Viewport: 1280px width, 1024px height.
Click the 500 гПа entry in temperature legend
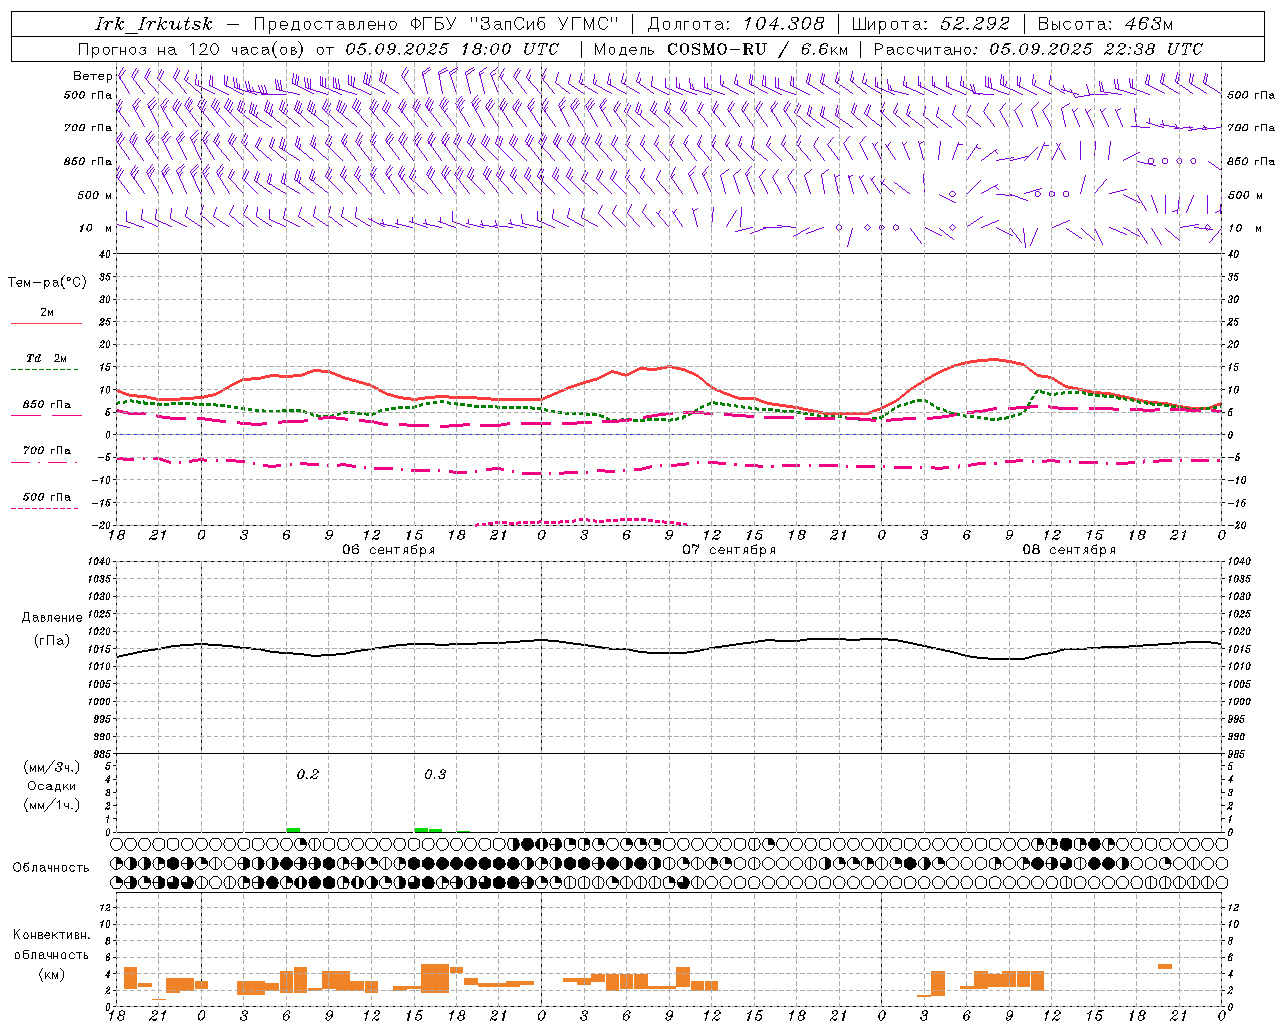pyautogui.click(x=47, y=497)
